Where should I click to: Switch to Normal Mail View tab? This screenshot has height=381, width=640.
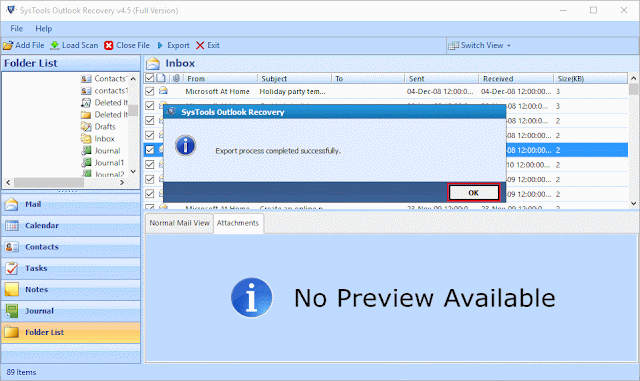(179, 223)
